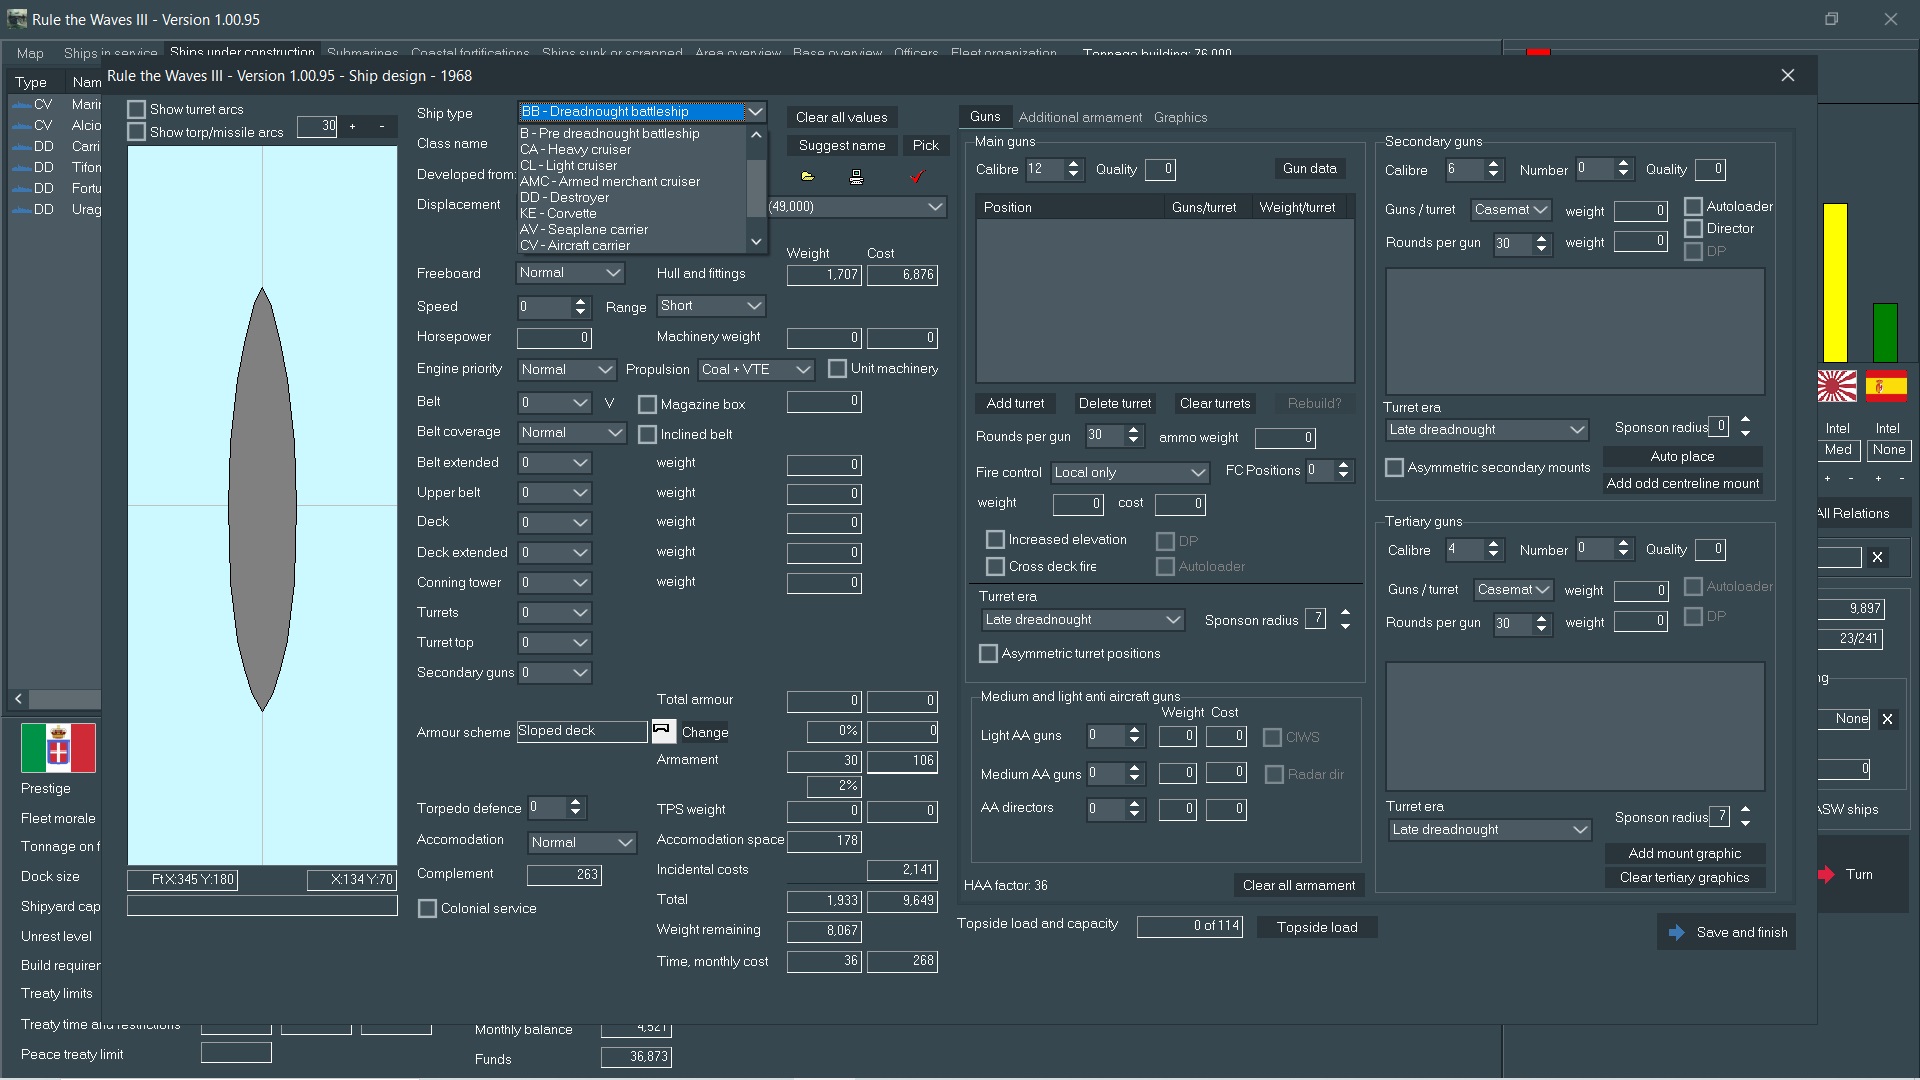Viewport: 1920px width, 1080px height.
Task: Click the open folder icon
Action: click(x=807, y=177)
